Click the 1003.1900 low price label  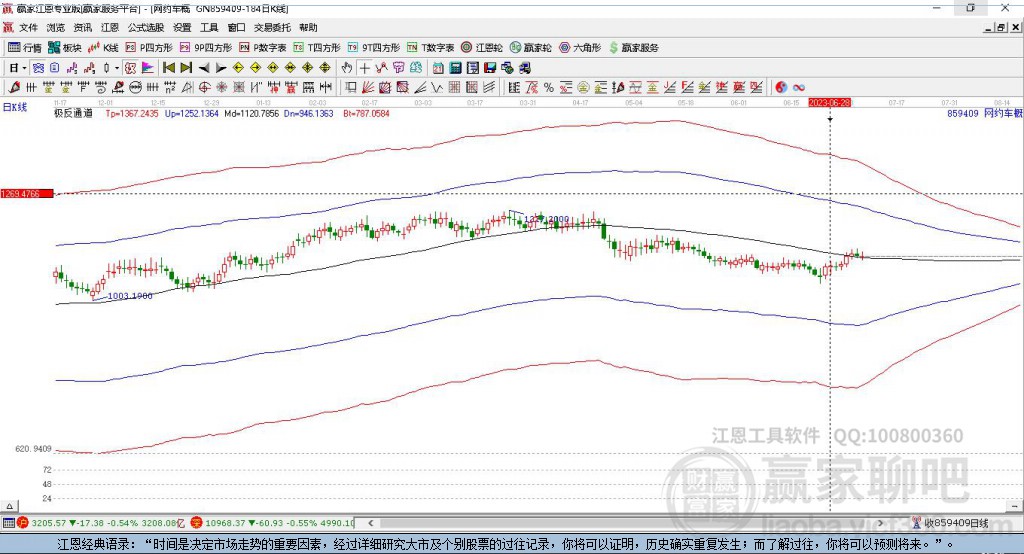(x=130, y=296)
